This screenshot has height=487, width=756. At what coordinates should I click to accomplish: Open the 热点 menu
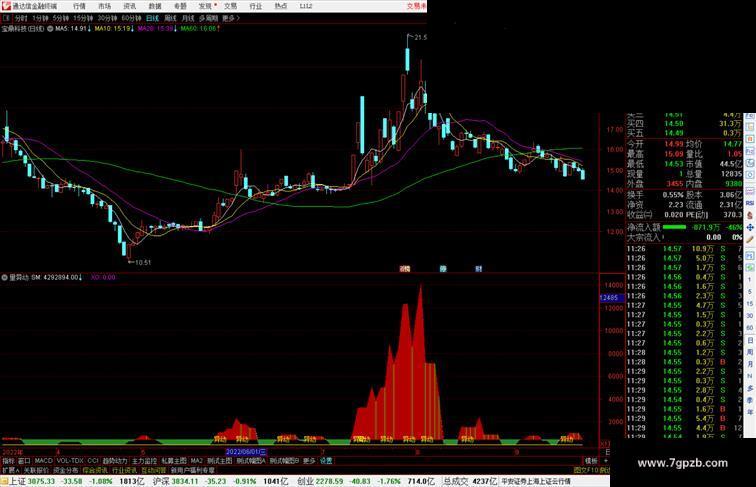coord(281,6)
